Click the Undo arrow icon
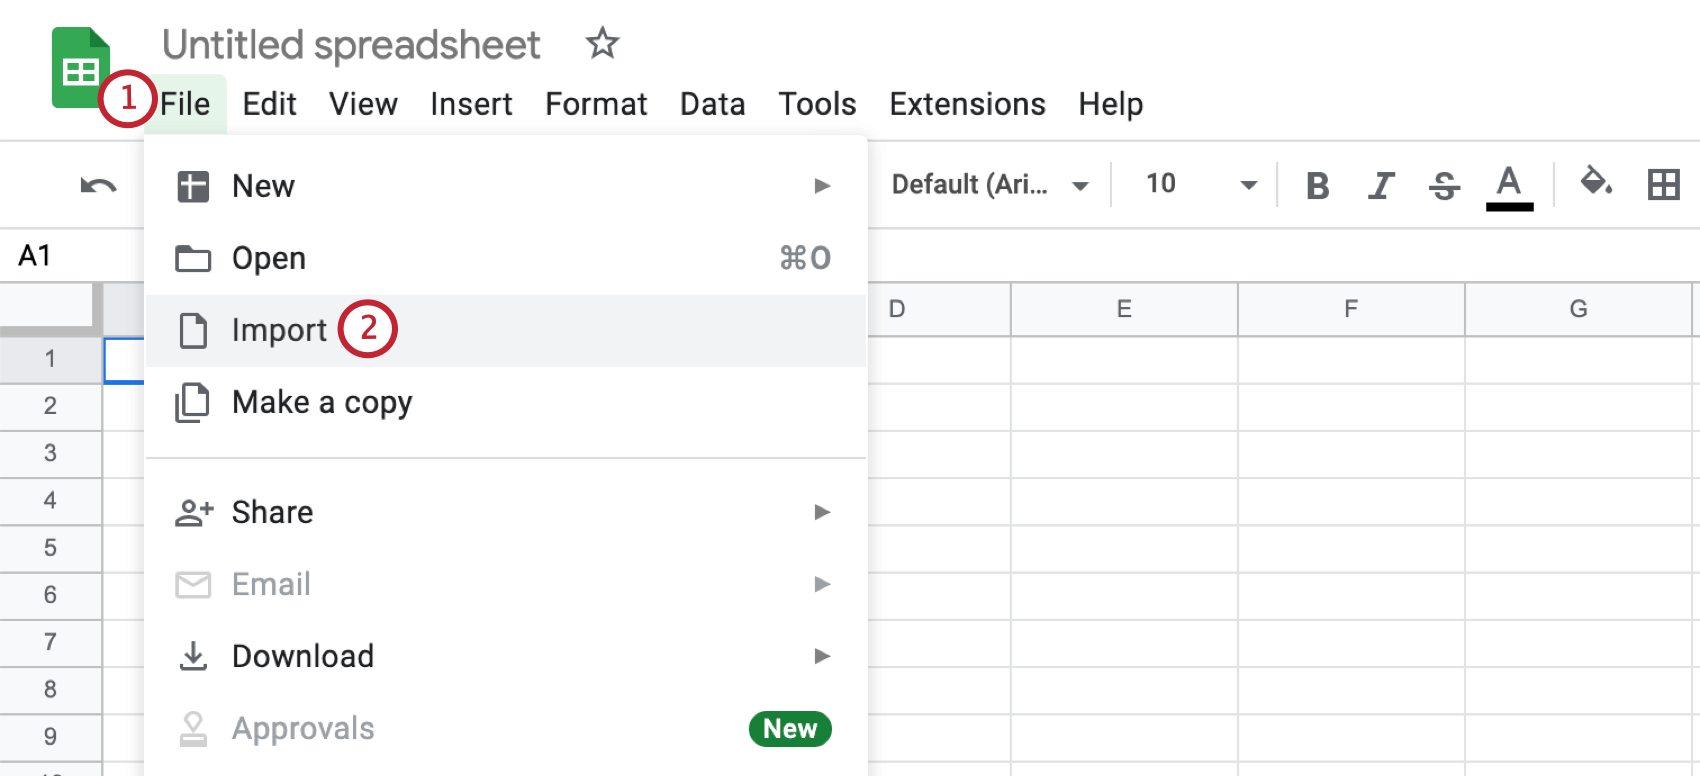 tap(98, 186)
